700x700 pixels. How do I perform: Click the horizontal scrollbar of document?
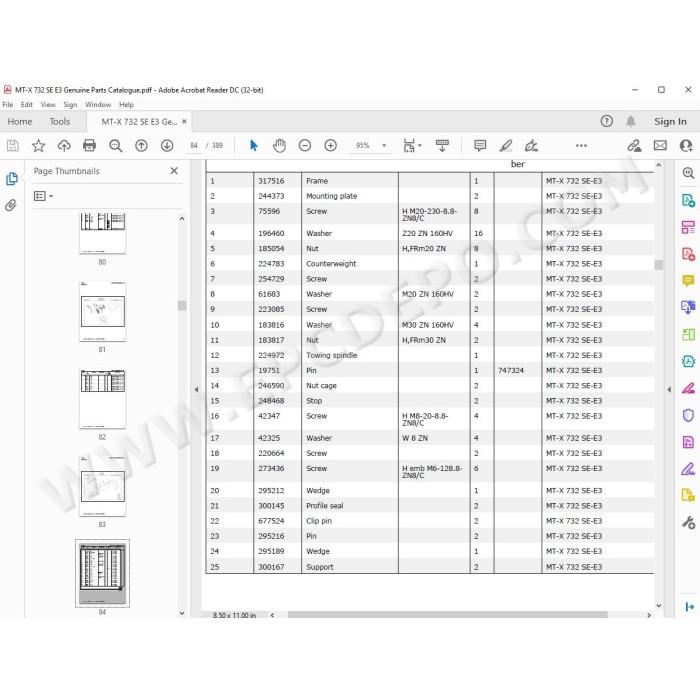point(447,615)
